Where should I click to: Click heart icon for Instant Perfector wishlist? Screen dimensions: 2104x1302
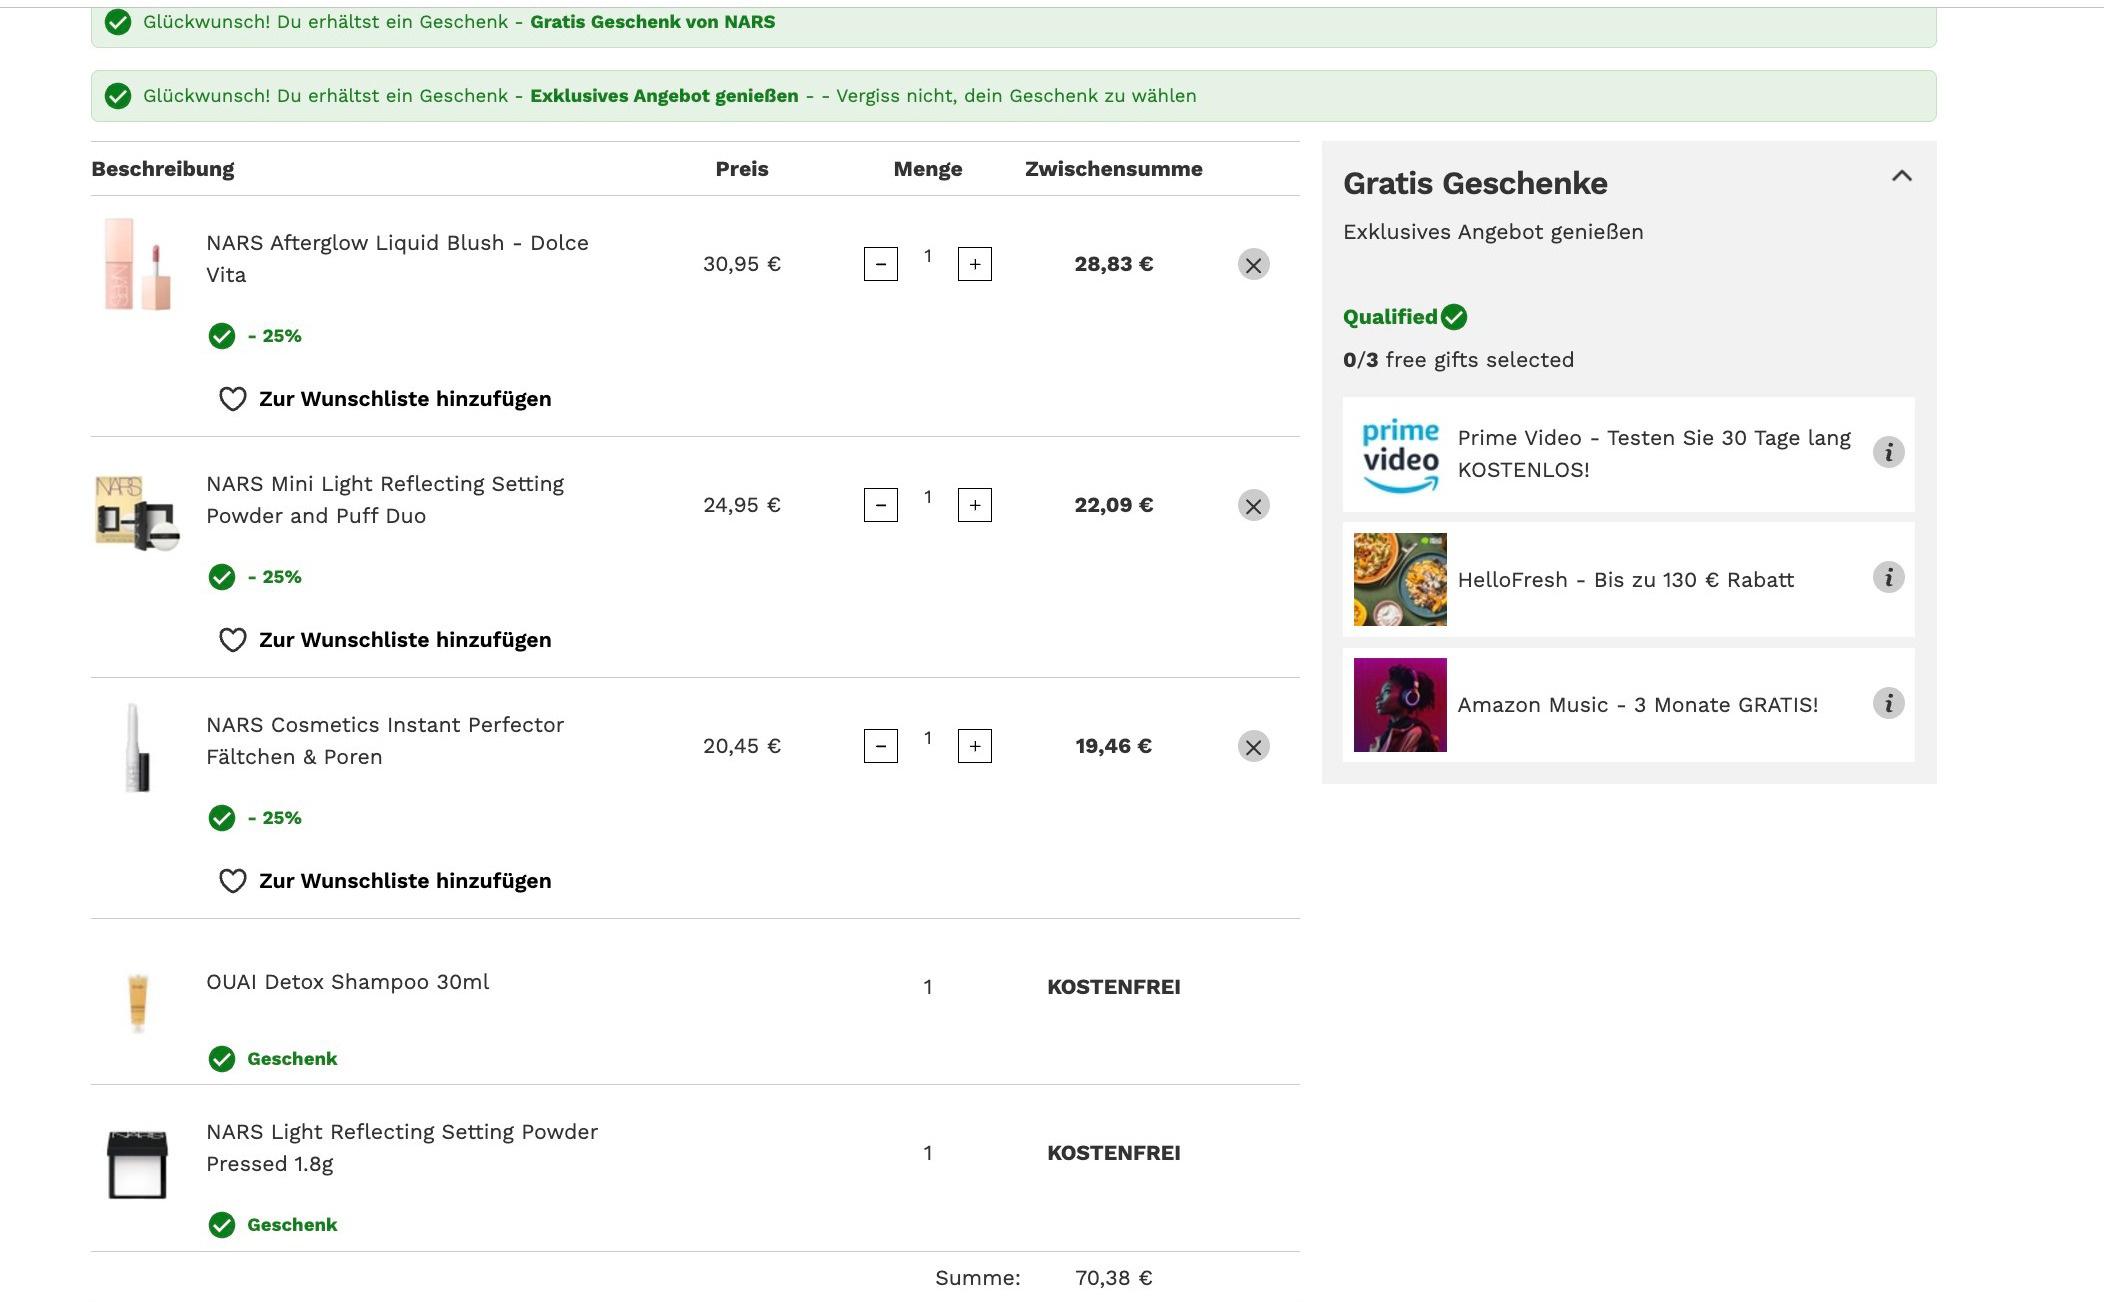(x=232, y=881)
